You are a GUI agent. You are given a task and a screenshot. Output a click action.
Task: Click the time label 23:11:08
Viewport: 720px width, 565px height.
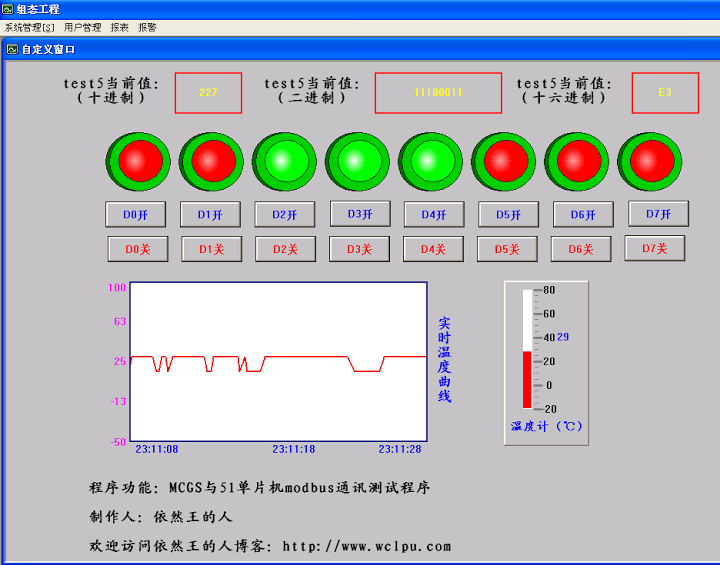coord(157,449)
